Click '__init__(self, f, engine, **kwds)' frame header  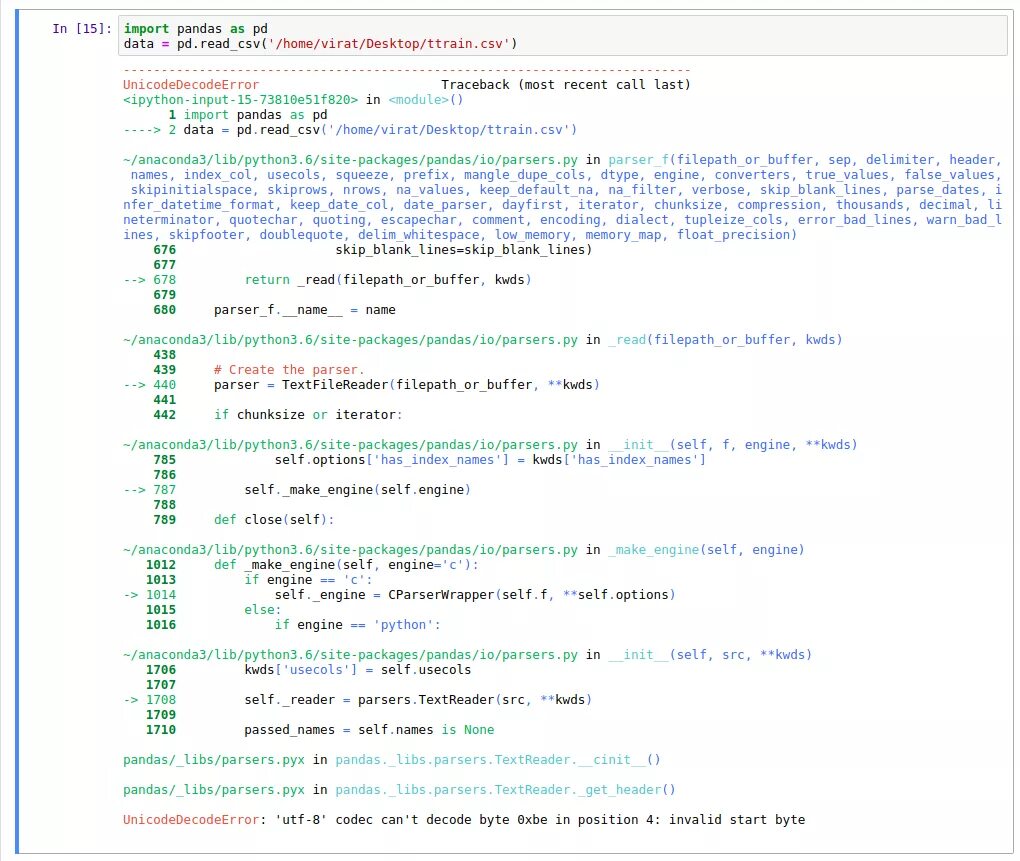(x=733, y=444)
